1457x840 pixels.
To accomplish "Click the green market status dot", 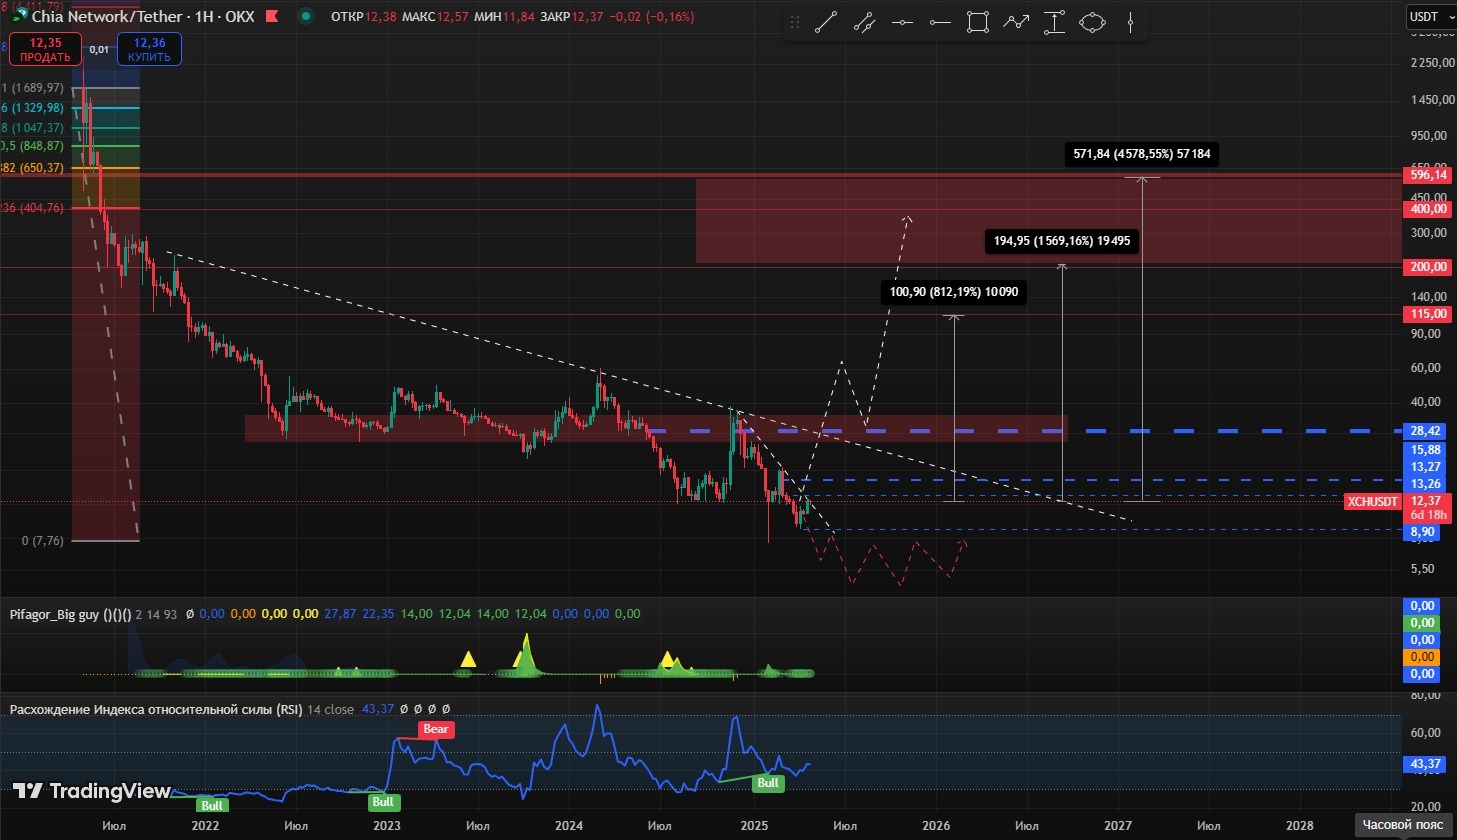I will click(305, 17).
